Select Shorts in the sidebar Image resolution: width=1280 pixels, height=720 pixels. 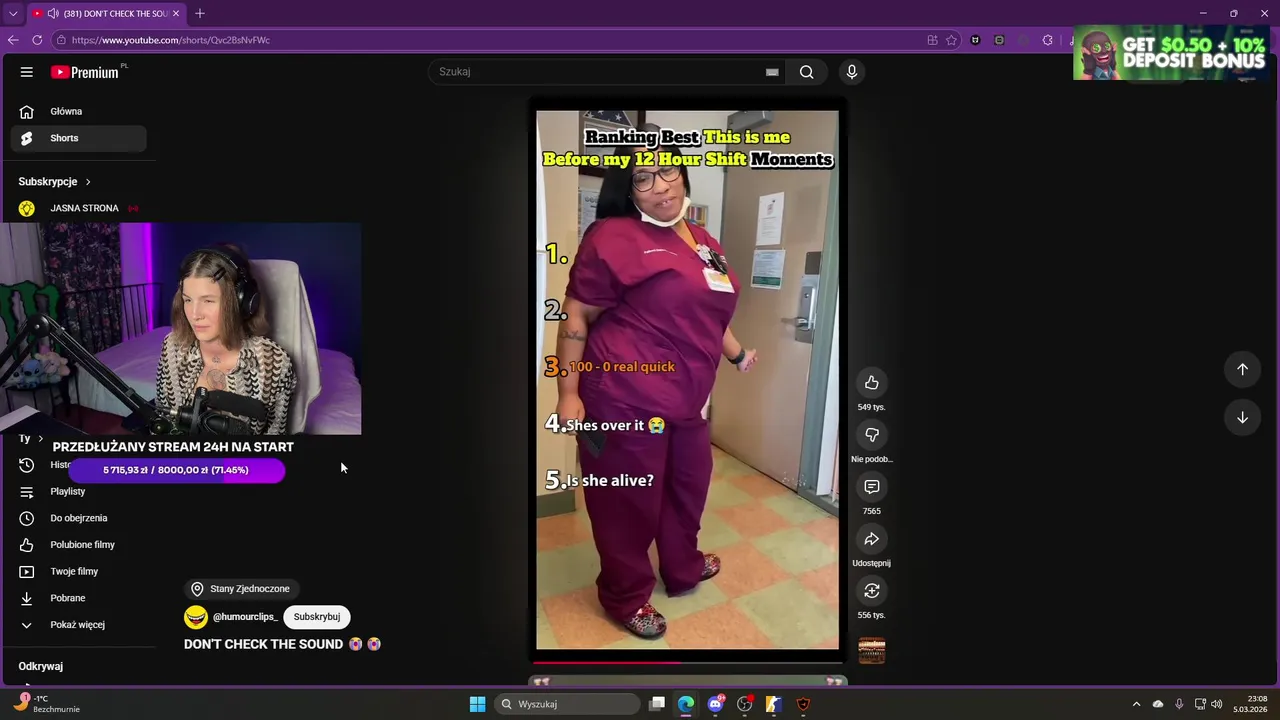click(78, 138)
